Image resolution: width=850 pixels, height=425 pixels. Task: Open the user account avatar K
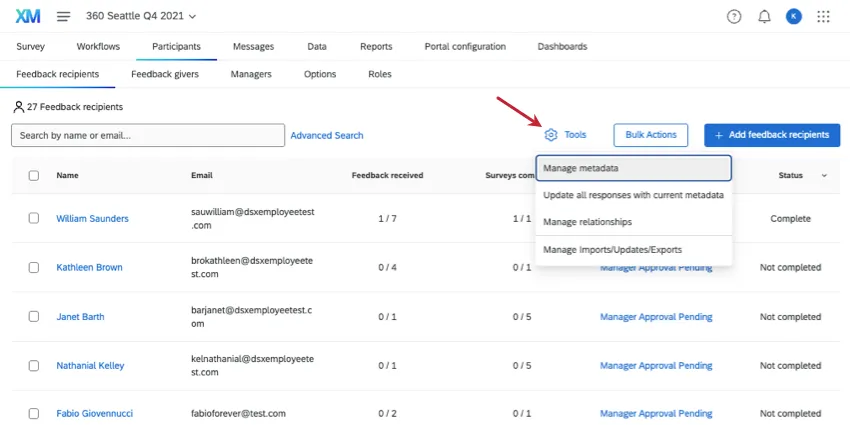[794, 17]
